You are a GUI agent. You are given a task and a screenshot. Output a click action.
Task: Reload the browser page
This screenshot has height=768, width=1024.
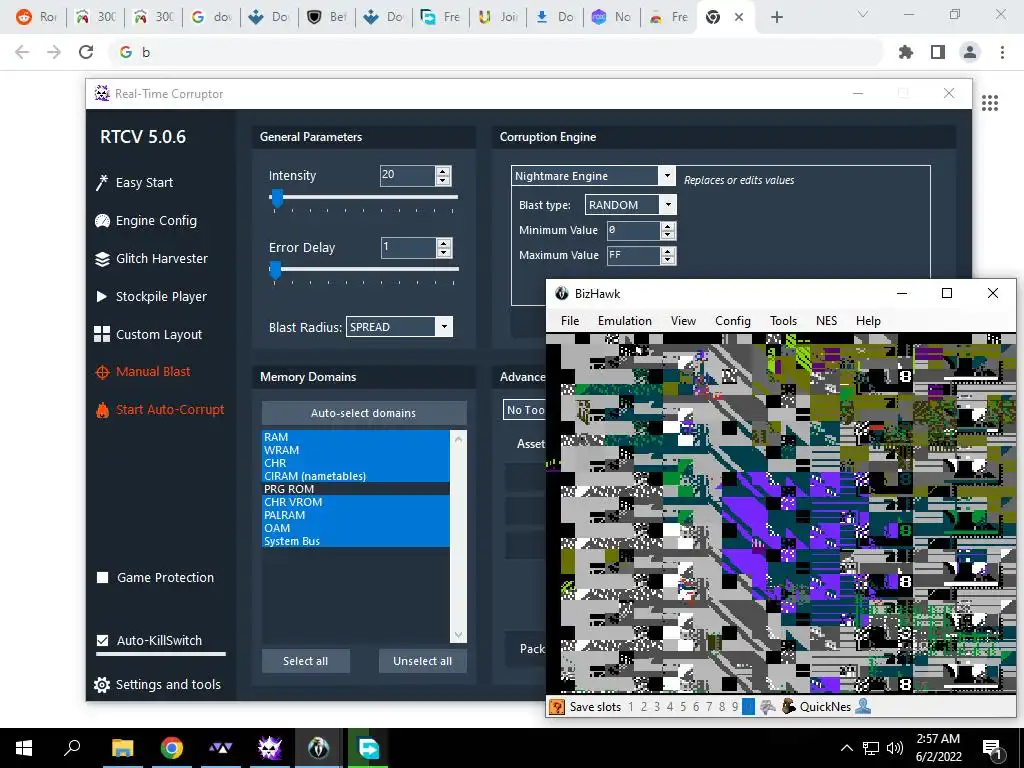click(x=86, y=52)
